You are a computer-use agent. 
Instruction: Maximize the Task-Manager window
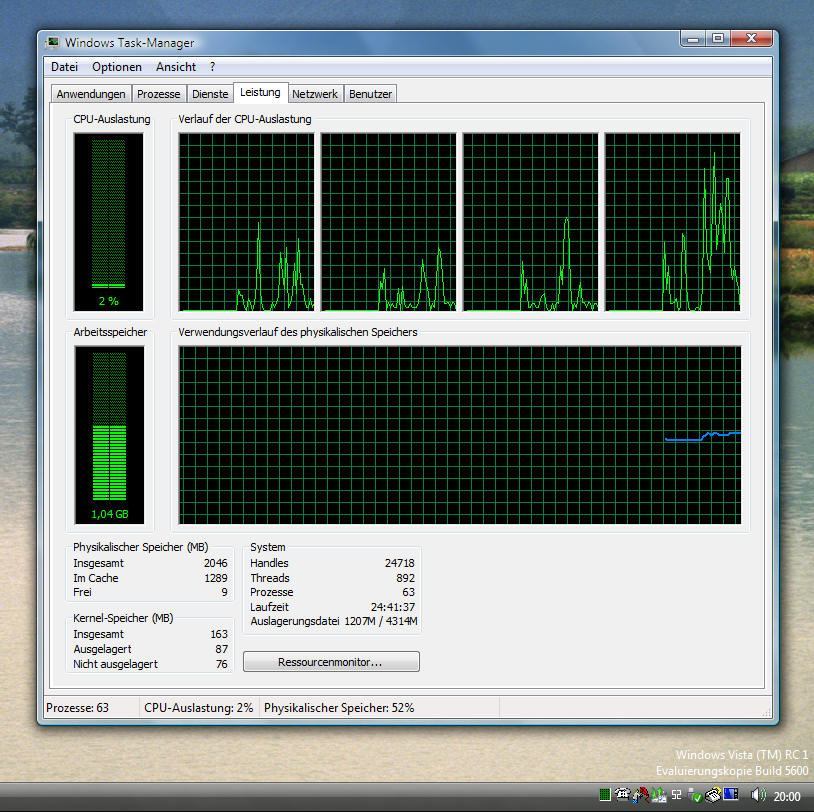718,38
